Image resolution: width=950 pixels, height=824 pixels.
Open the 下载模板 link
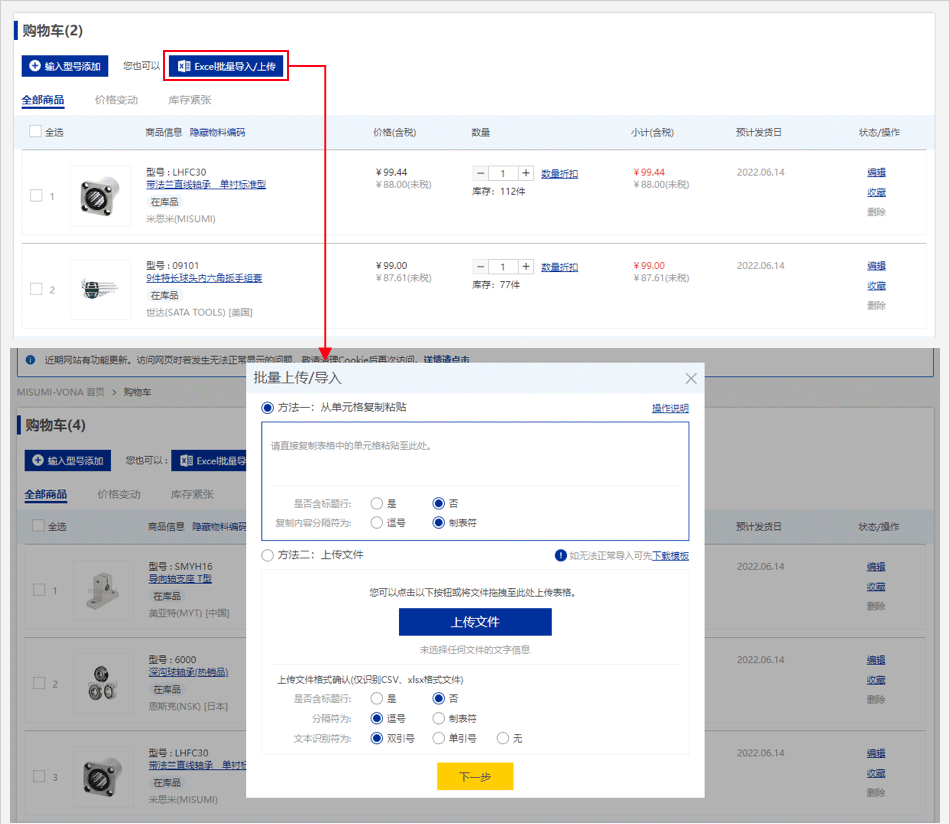click(x=670, y=556)
